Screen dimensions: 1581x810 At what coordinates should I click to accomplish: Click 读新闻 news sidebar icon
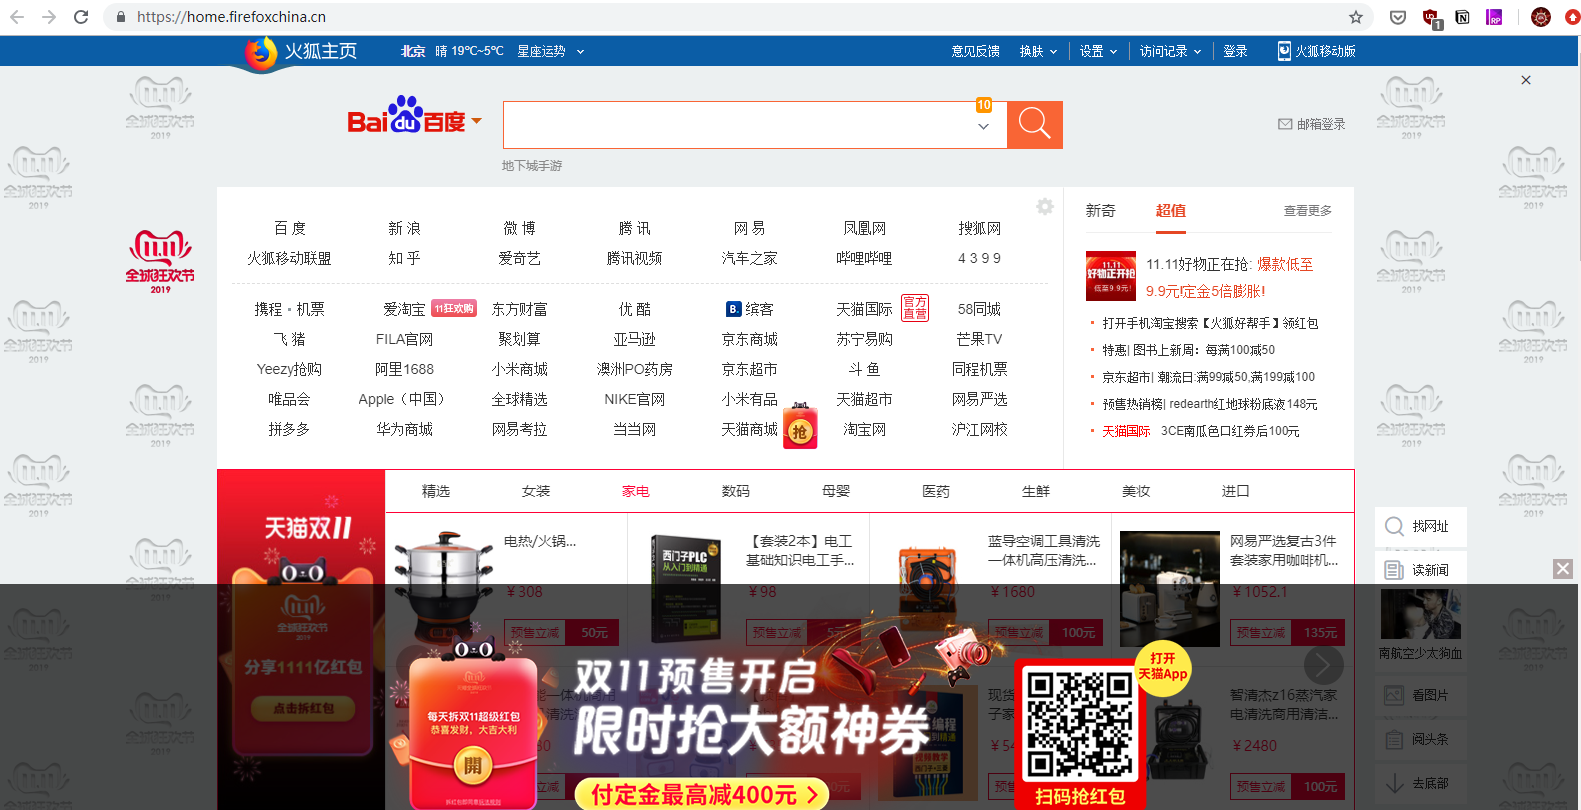coord(1394,570)
